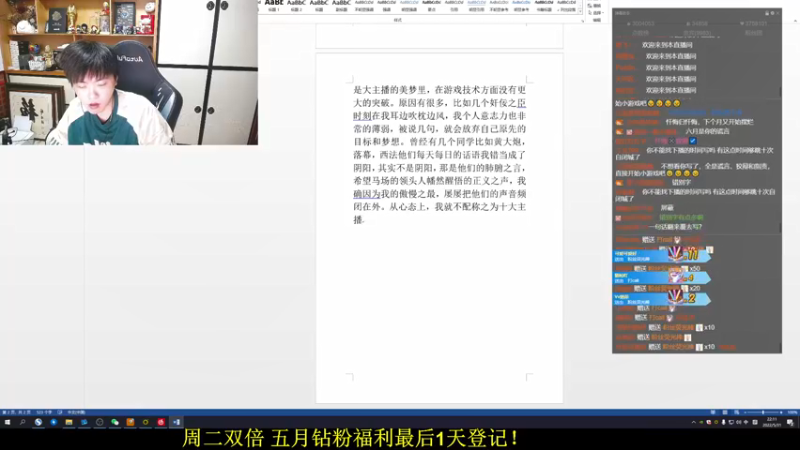Click the zoom out minus button
Screen dimensions: 800x450
click(745, 412)
